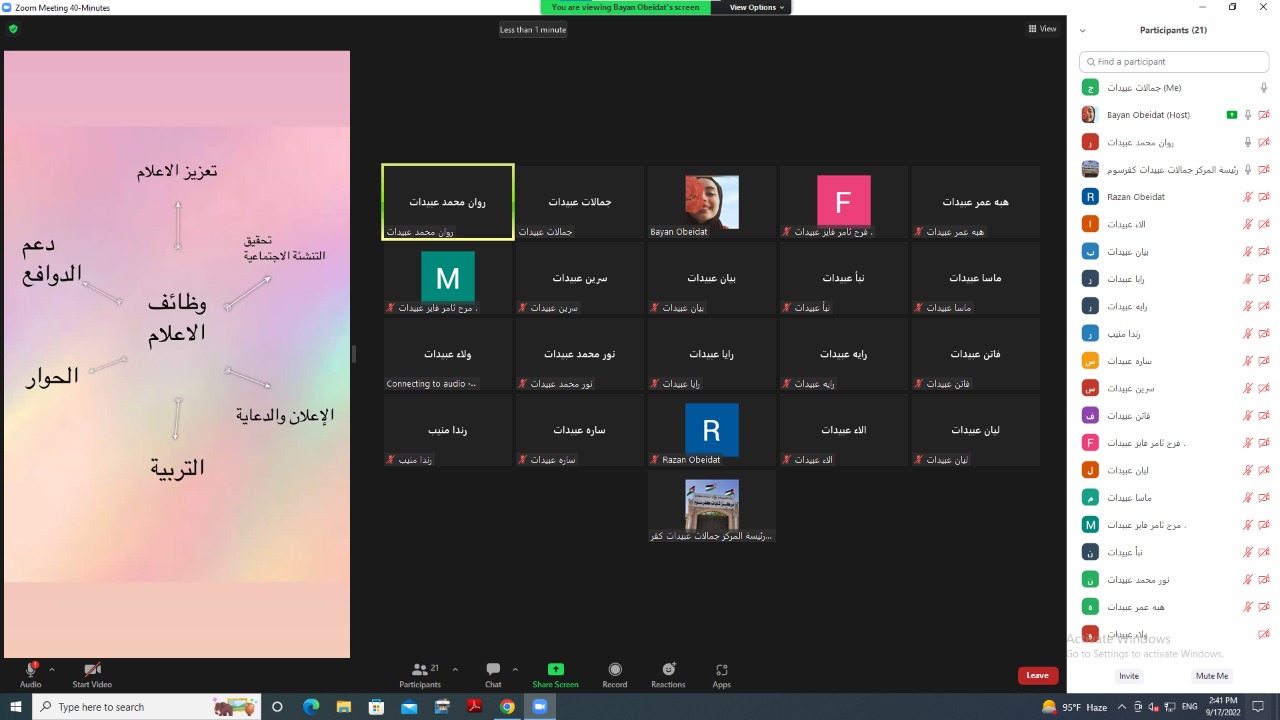Click the green Share Screen icon
This screenshot has width=1280, height=720.
pos(555,670)
